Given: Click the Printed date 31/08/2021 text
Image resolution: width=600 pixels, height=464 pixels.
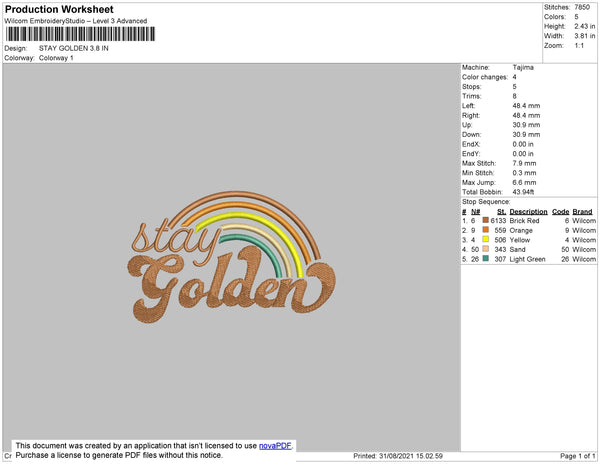Looking at the screenshot, I should point(398,456).
